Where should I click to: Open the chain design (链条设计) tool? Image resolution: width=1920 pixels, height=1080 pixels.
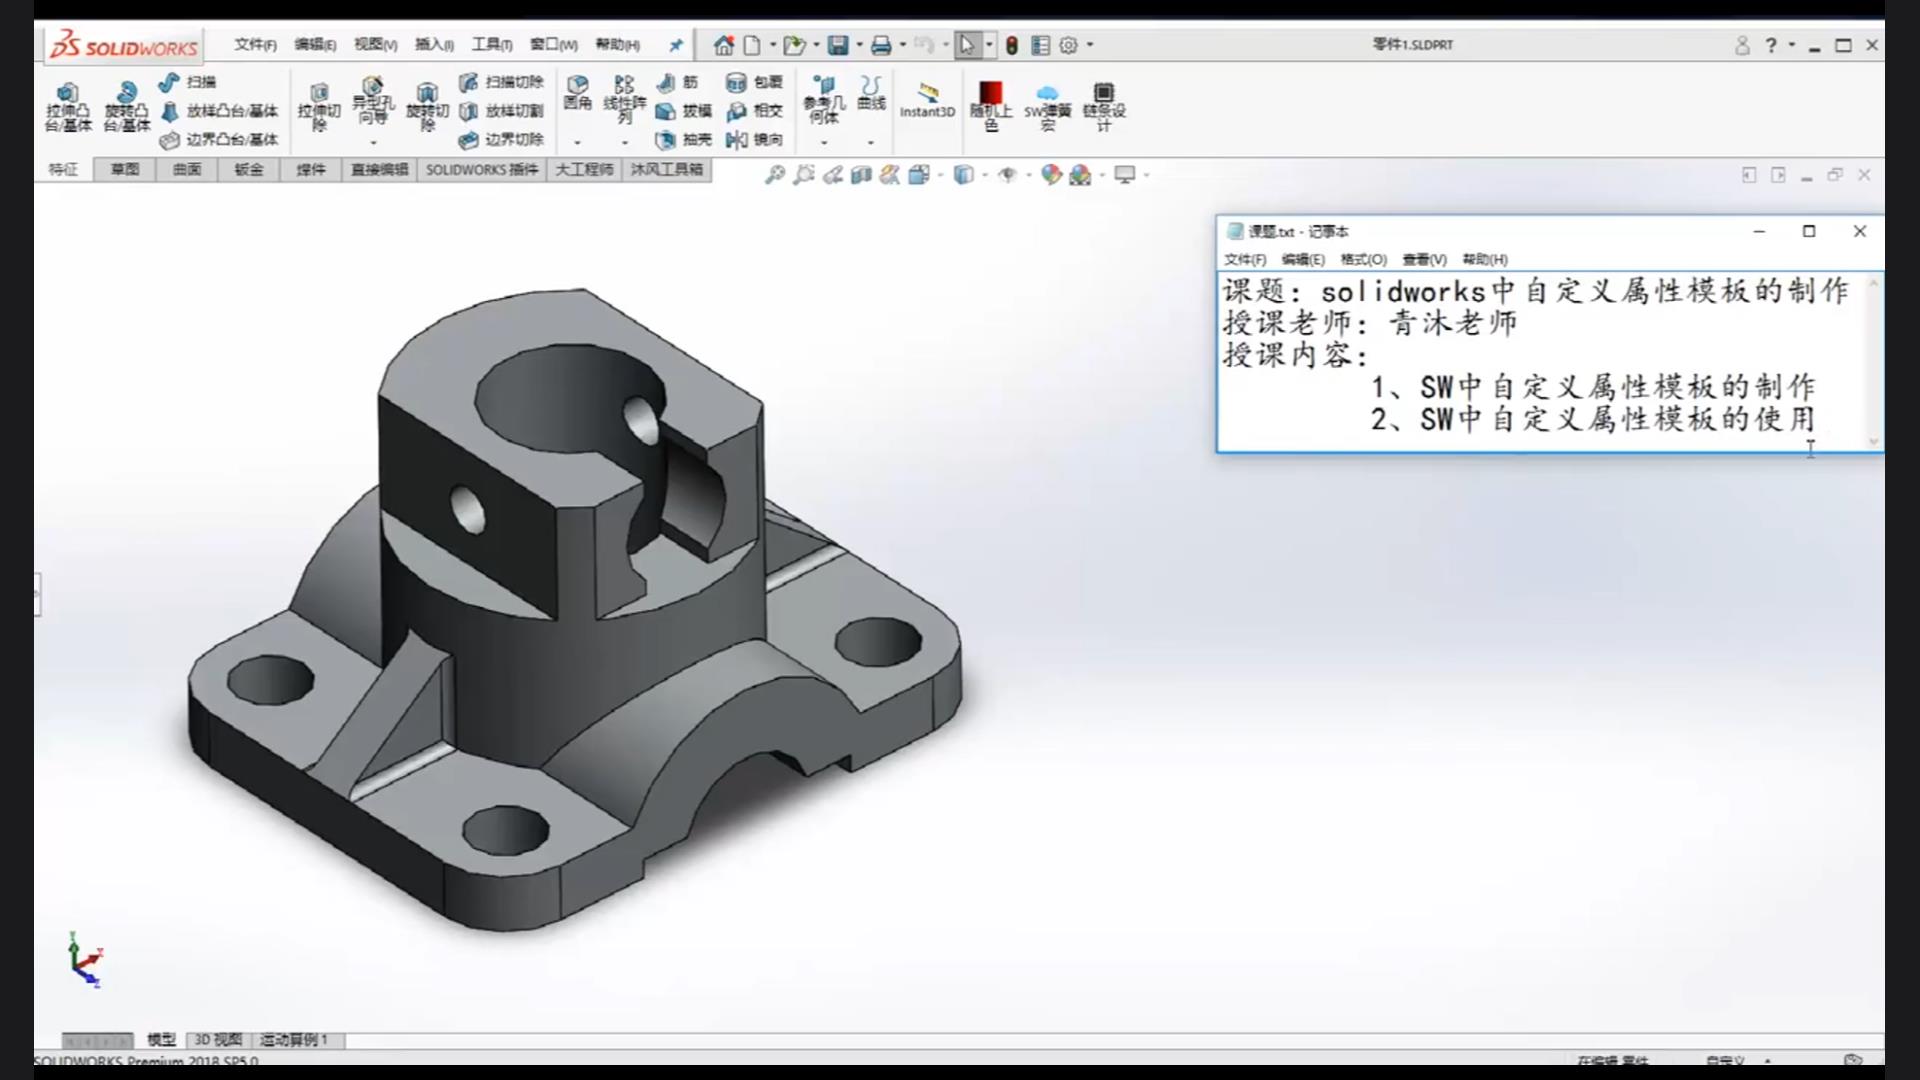pos(1104,106)
